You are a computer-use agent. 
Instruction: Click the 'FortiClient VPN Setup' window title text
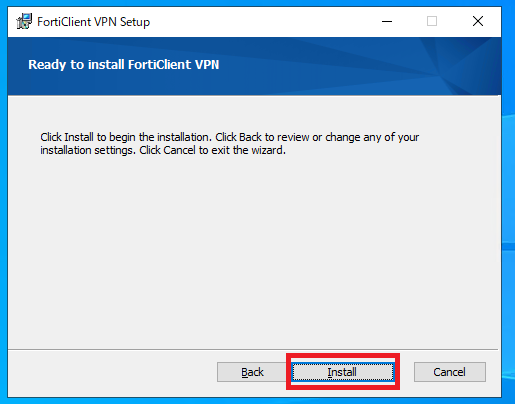(93, 22)
